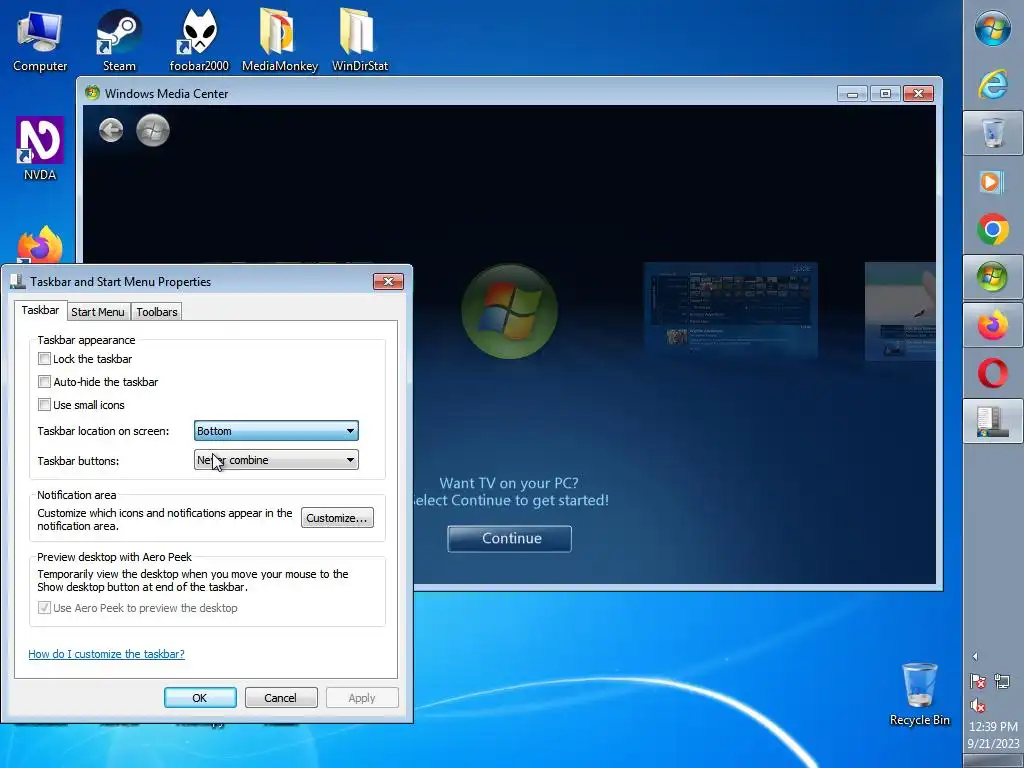The image size is (1024, 768).
Task: Select the Recycle Bin desktop icon
Action: (x=920, y=694)
